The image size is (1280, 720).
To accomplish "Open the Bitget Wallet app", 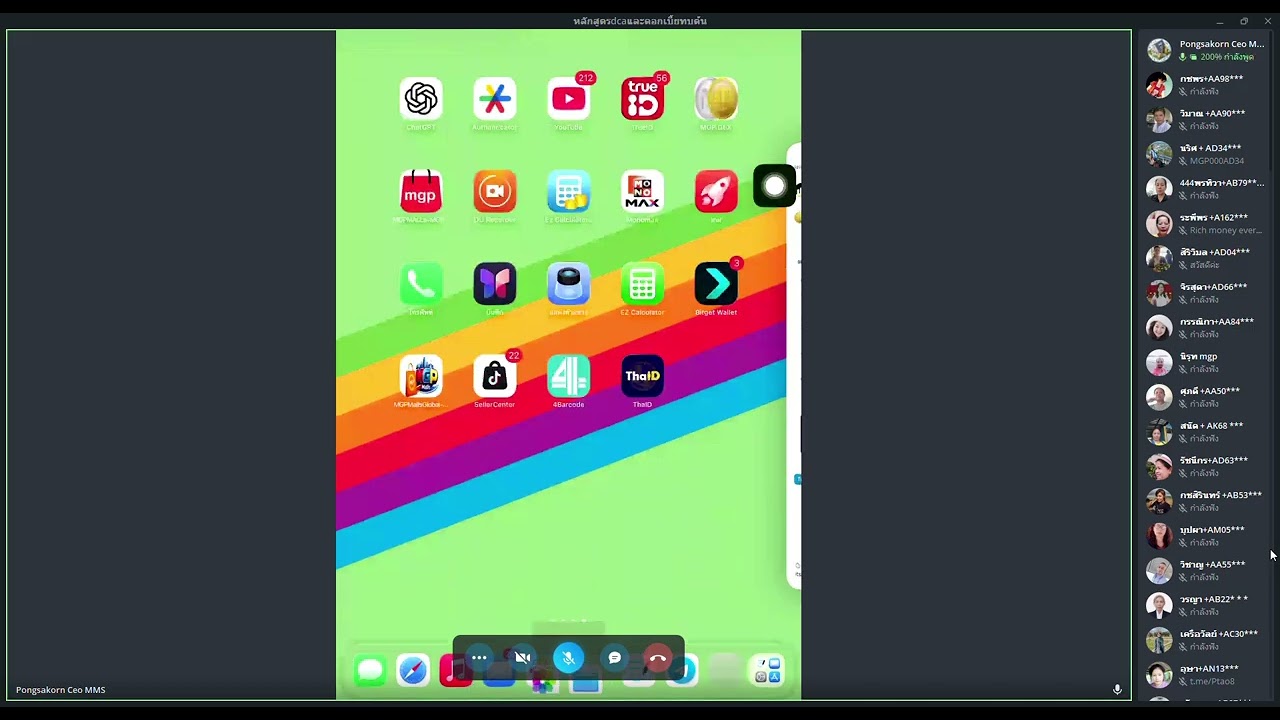I will pos(716,284).
